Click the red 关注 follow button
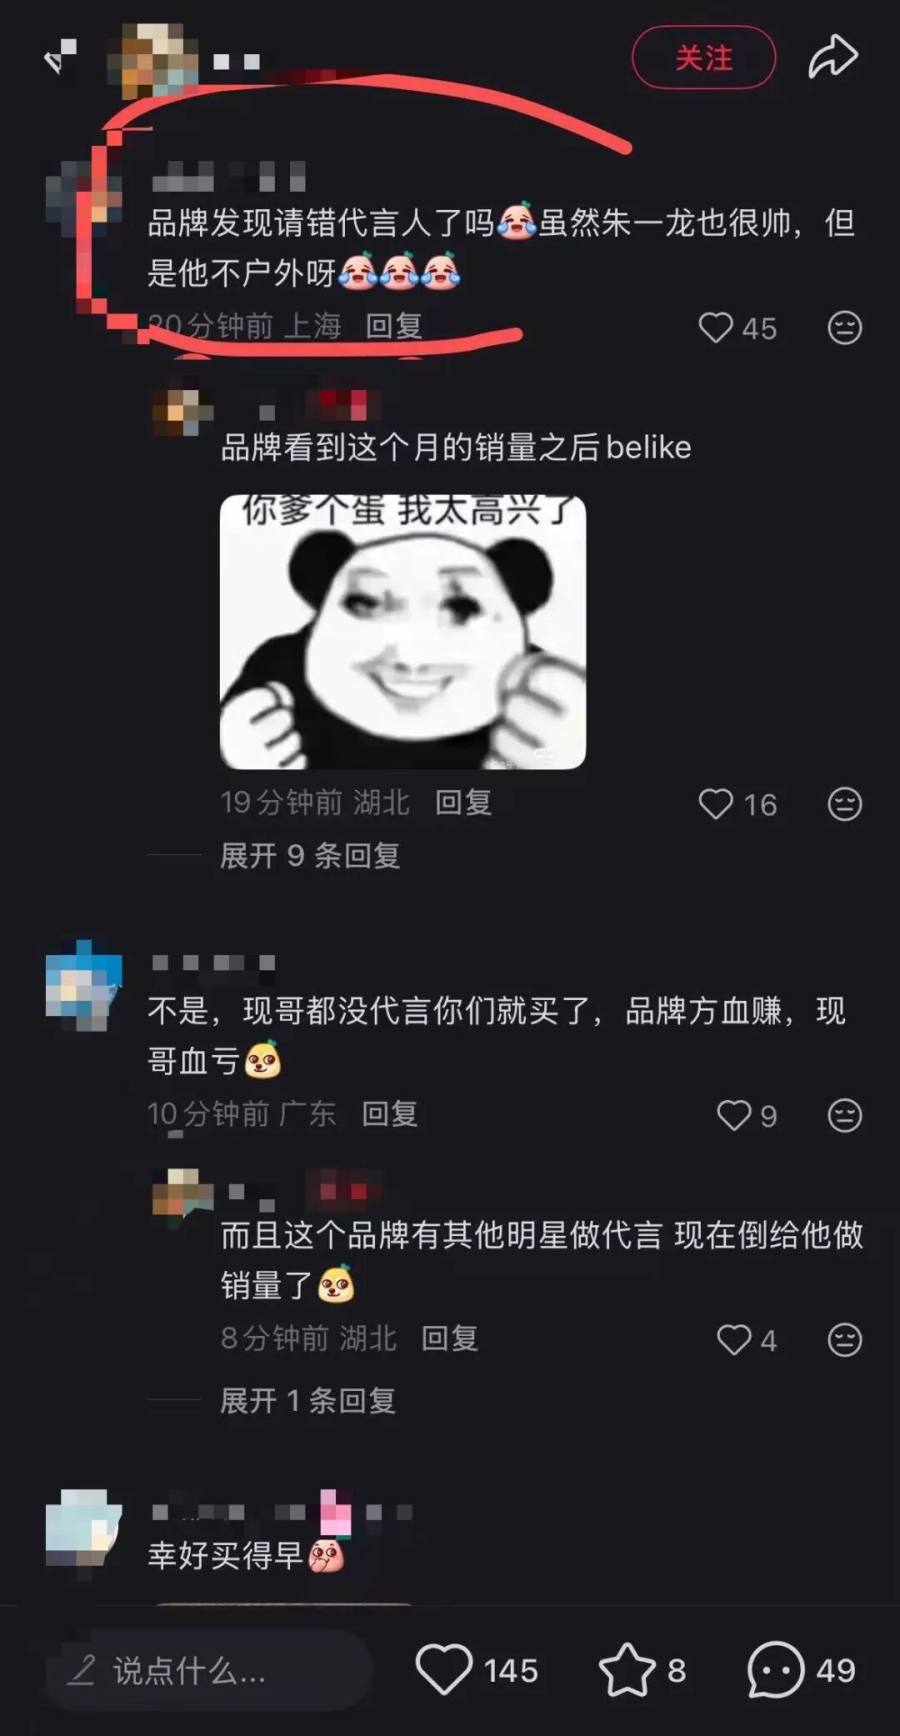The image size is (900, 1736). (704, 58)
